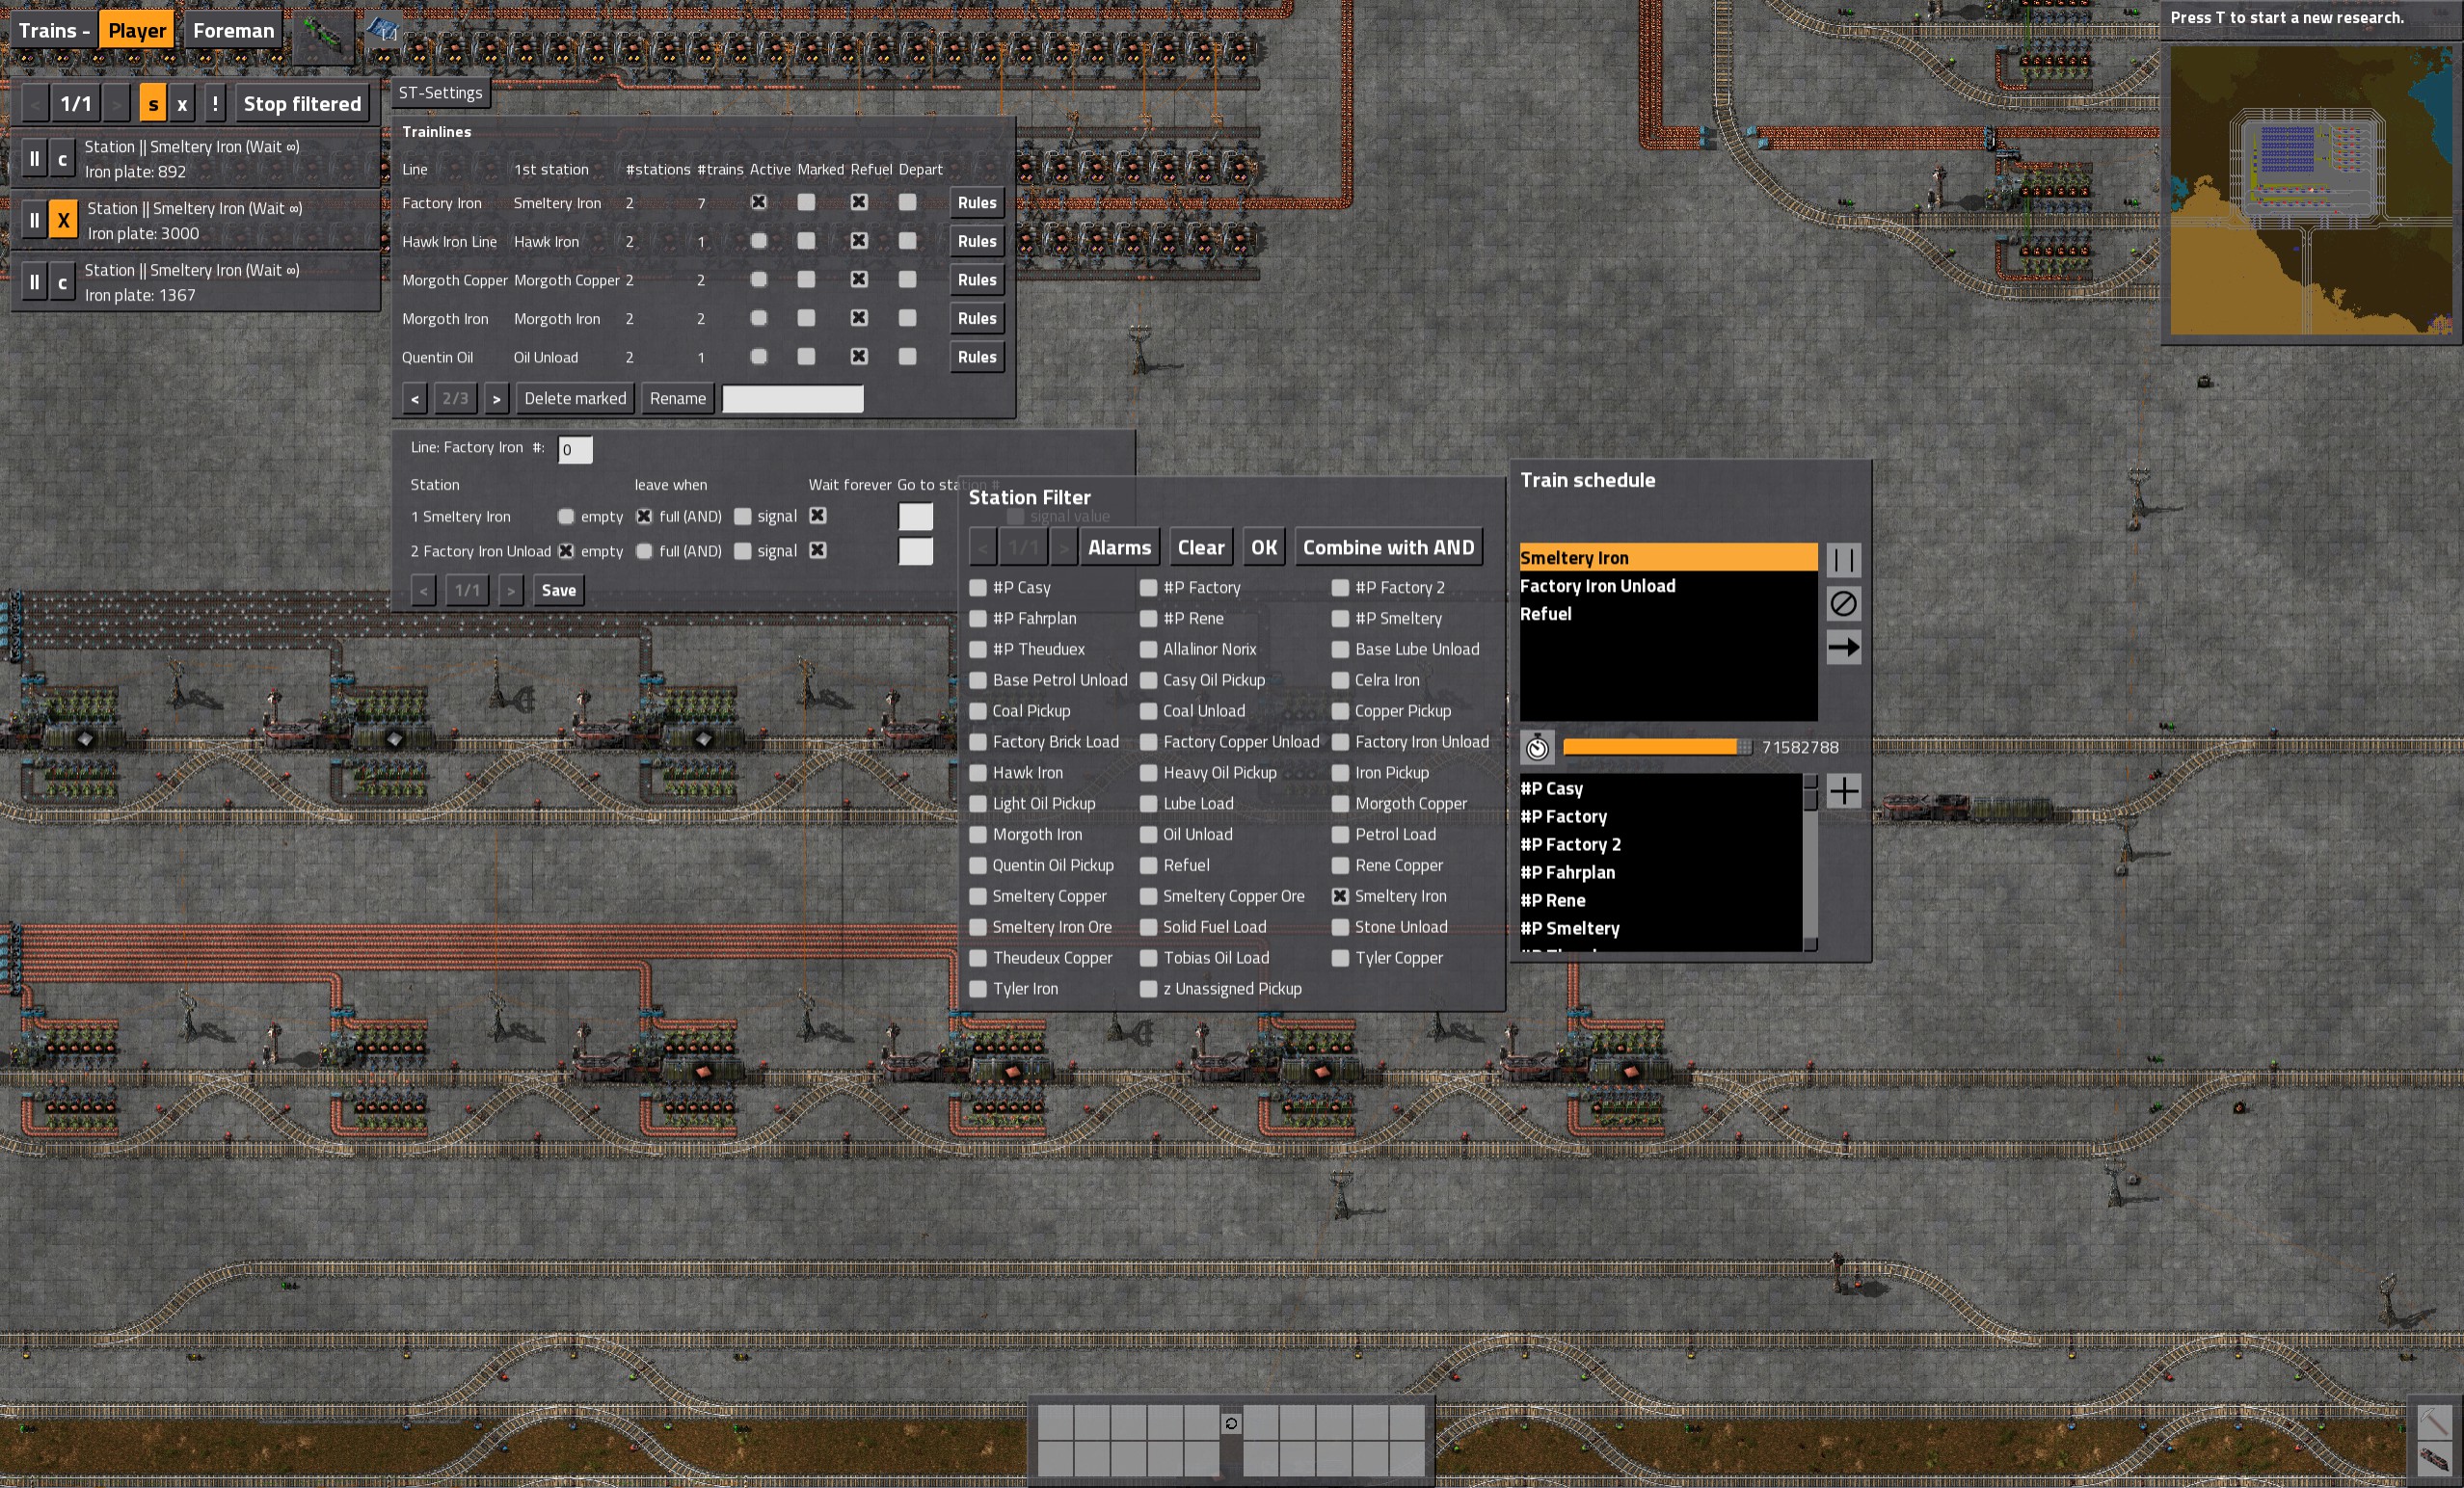This screenshot has height=1488, width=2464.
Task: Go to previous Trainlines page arrow
Action: [415, 399]
